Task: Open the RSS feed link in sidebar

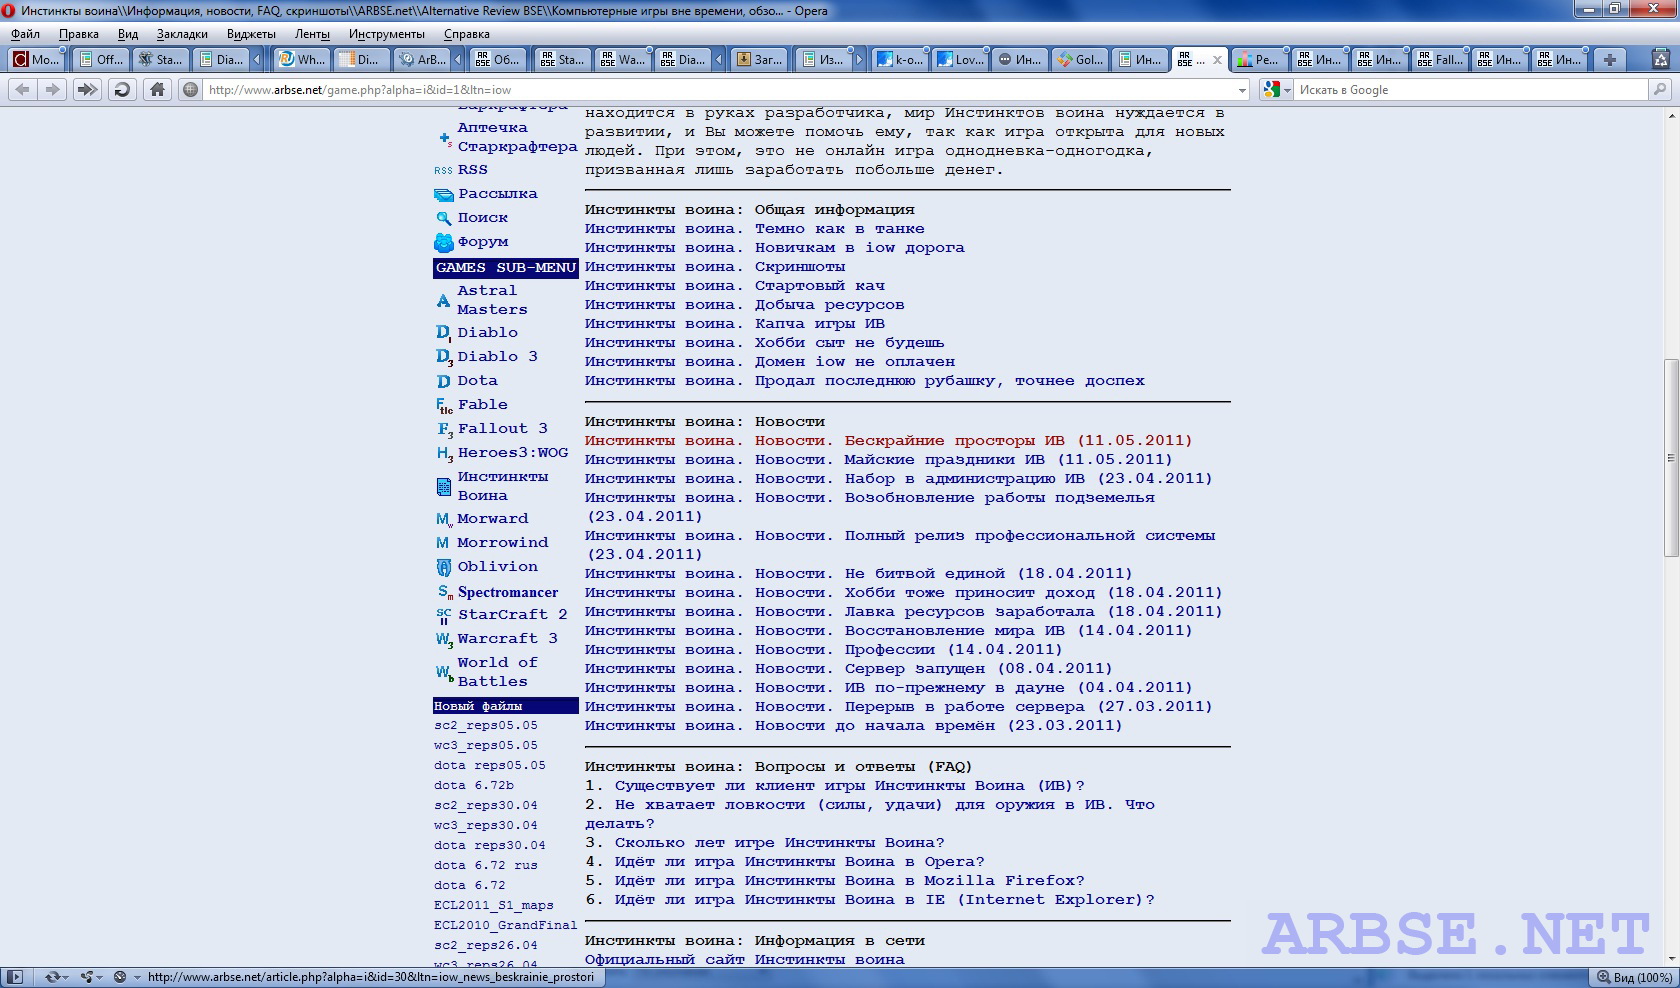Action: [473, 170]
